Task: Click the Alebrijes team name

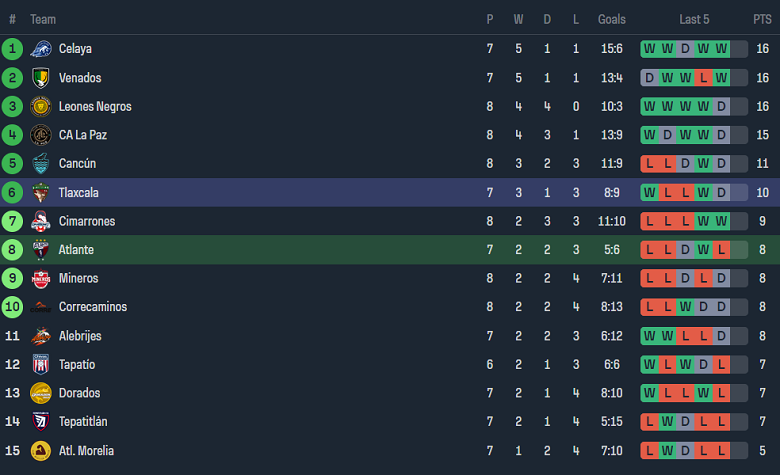Action: 80,336
